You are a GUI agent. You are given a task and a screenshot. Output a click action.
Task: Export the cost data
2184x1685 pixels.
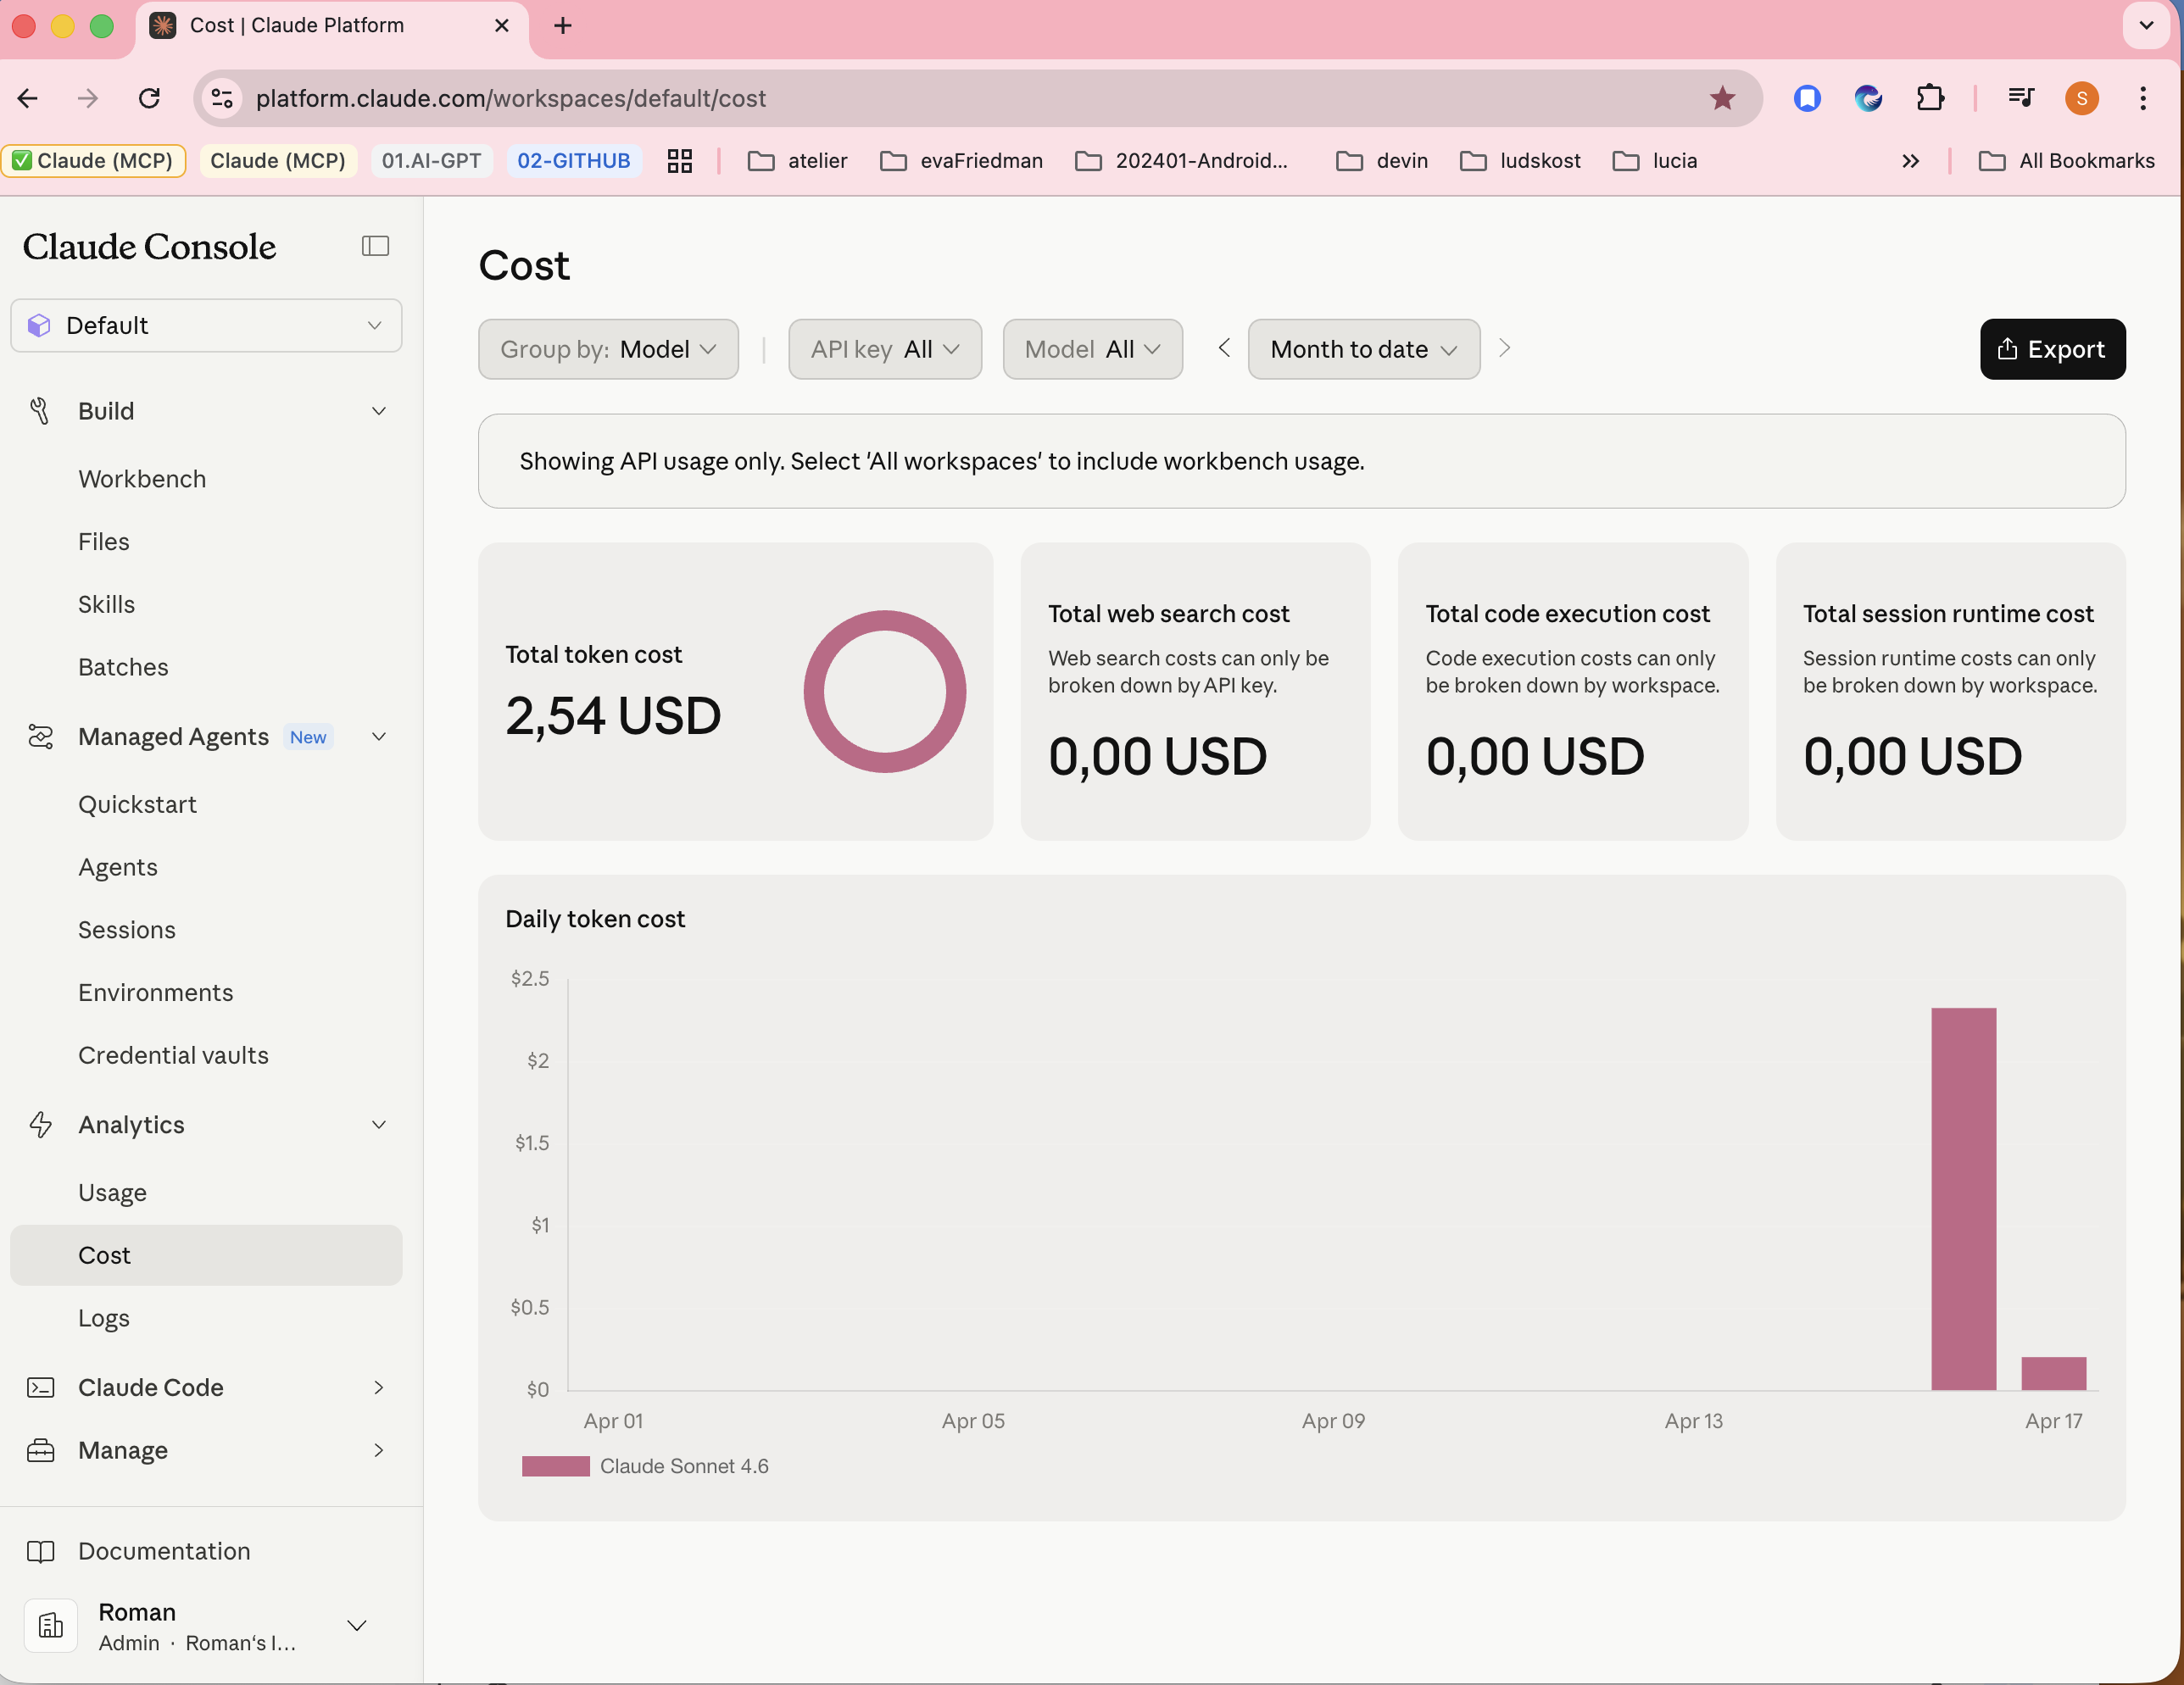click(2052, 349)
